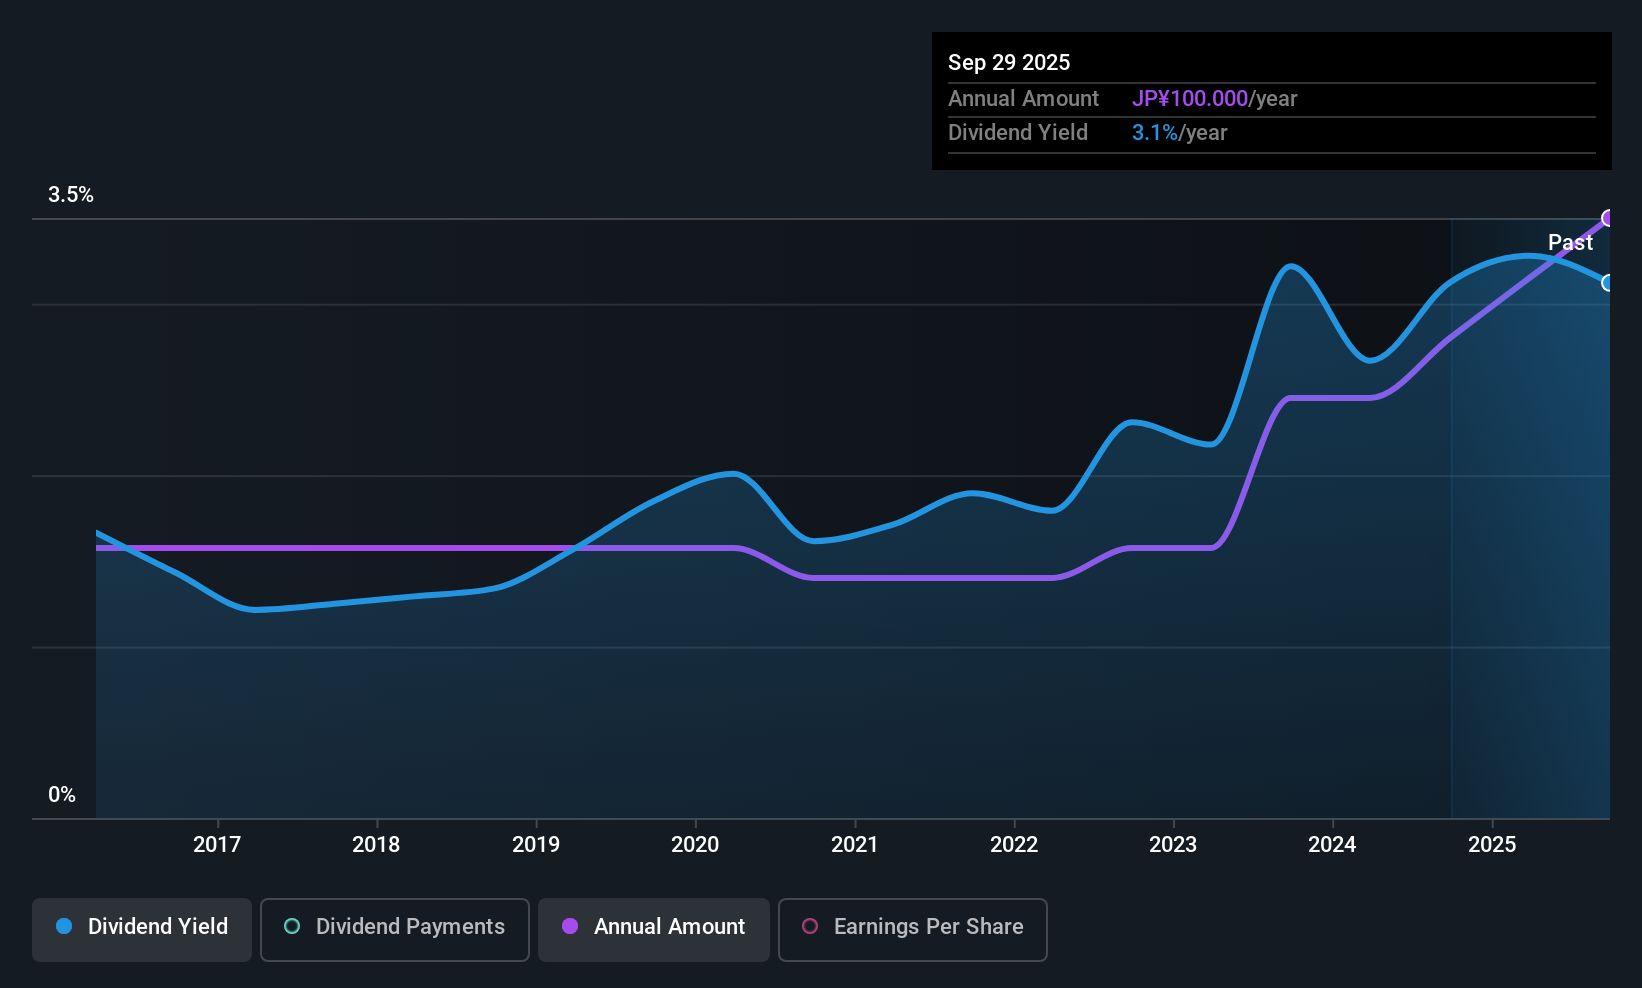
Task: Click the 3.1% dividend yield tooltip value
Action: [1155, 133]
